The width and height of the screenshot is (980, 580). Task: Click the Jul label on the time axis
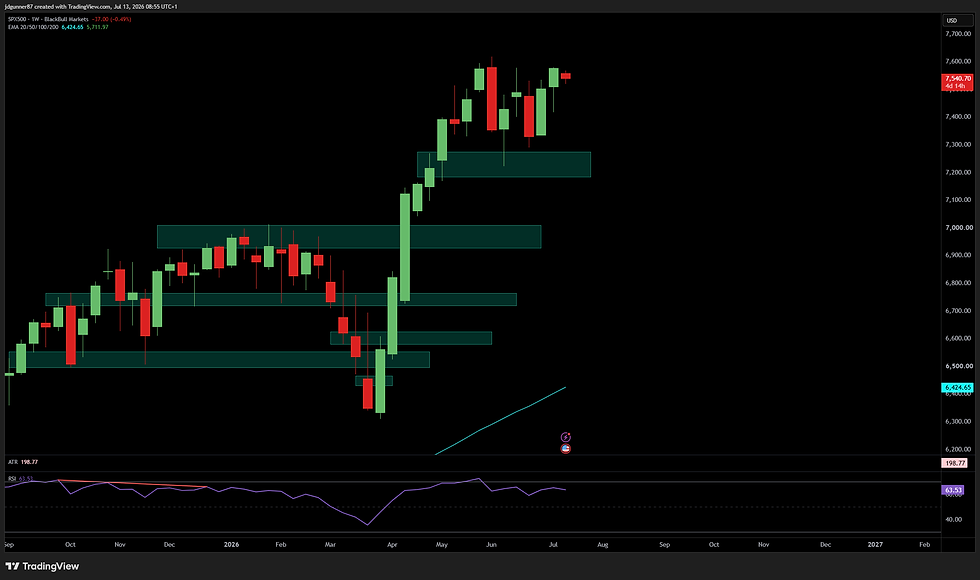(553, 544)
